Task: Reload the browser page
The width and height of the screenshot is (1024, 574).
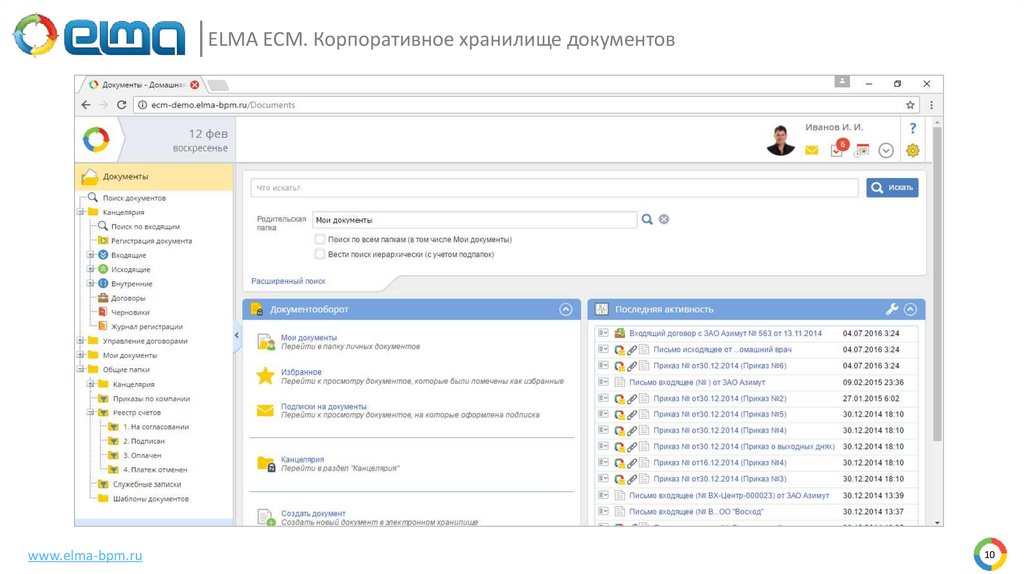Action: click(x=121, y=104)
